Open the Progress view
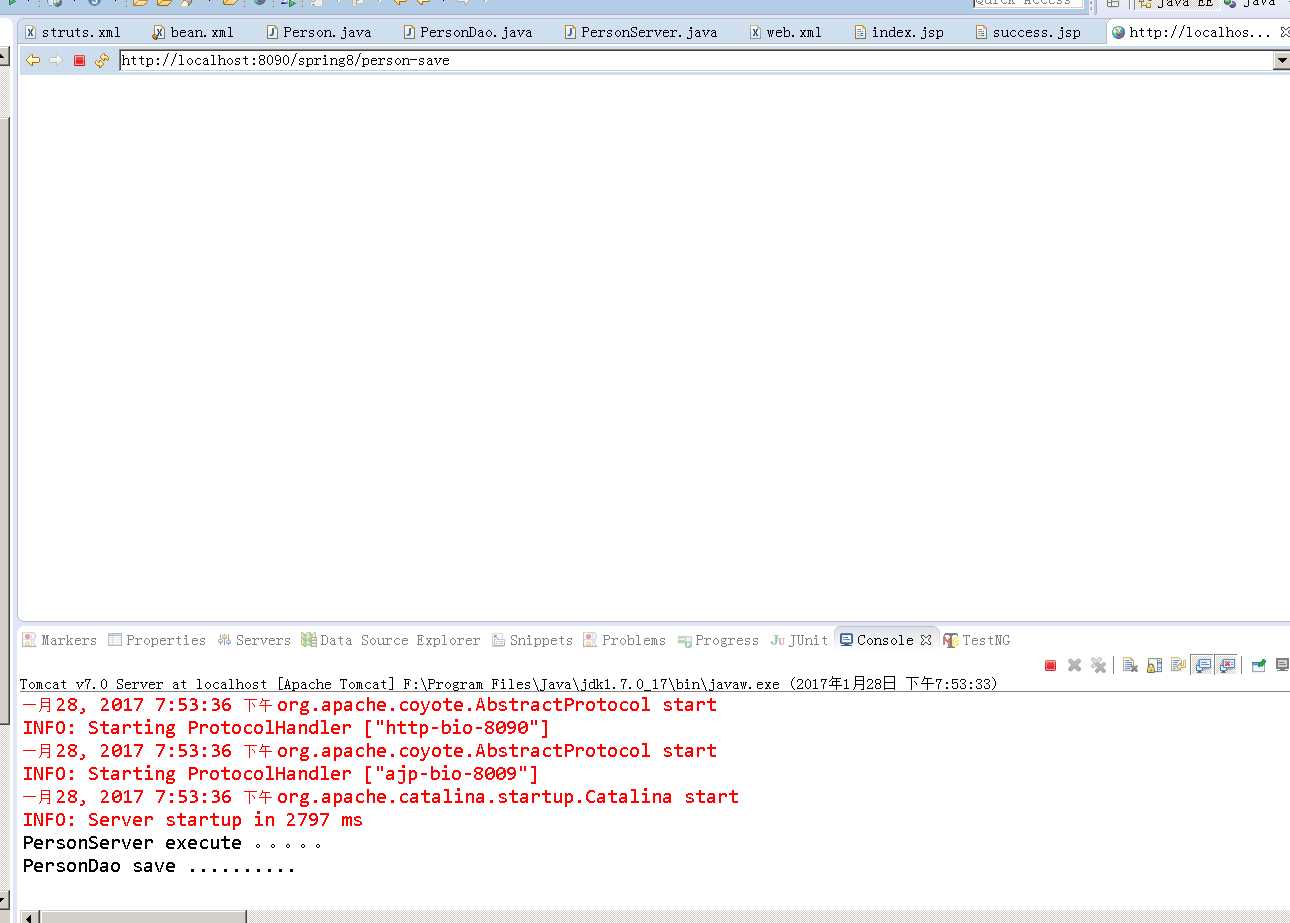The height and width of the screenshot is (923, 1290). click(718, 640)
